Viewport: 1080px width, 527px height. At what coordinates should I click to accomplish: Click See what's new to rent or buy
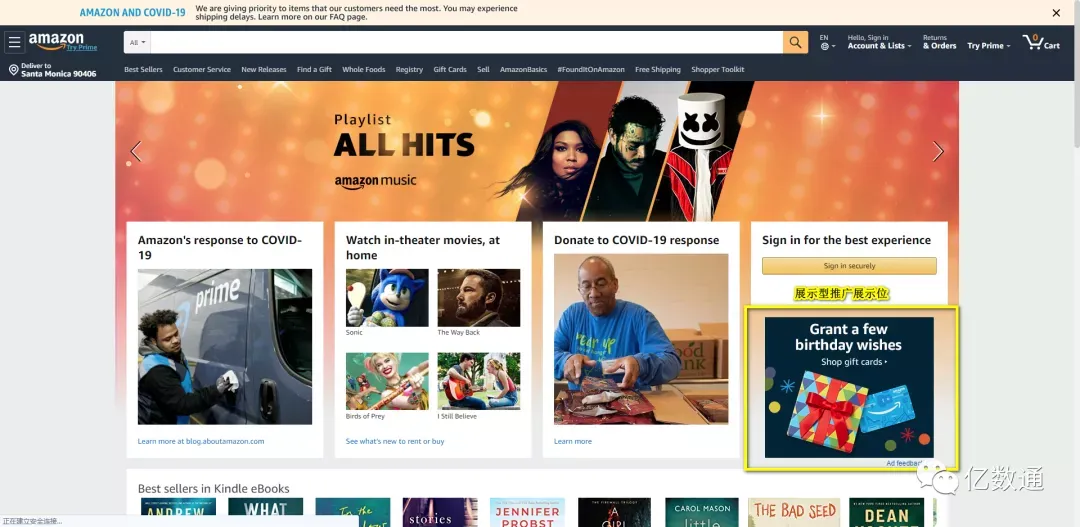coord(395,442)
